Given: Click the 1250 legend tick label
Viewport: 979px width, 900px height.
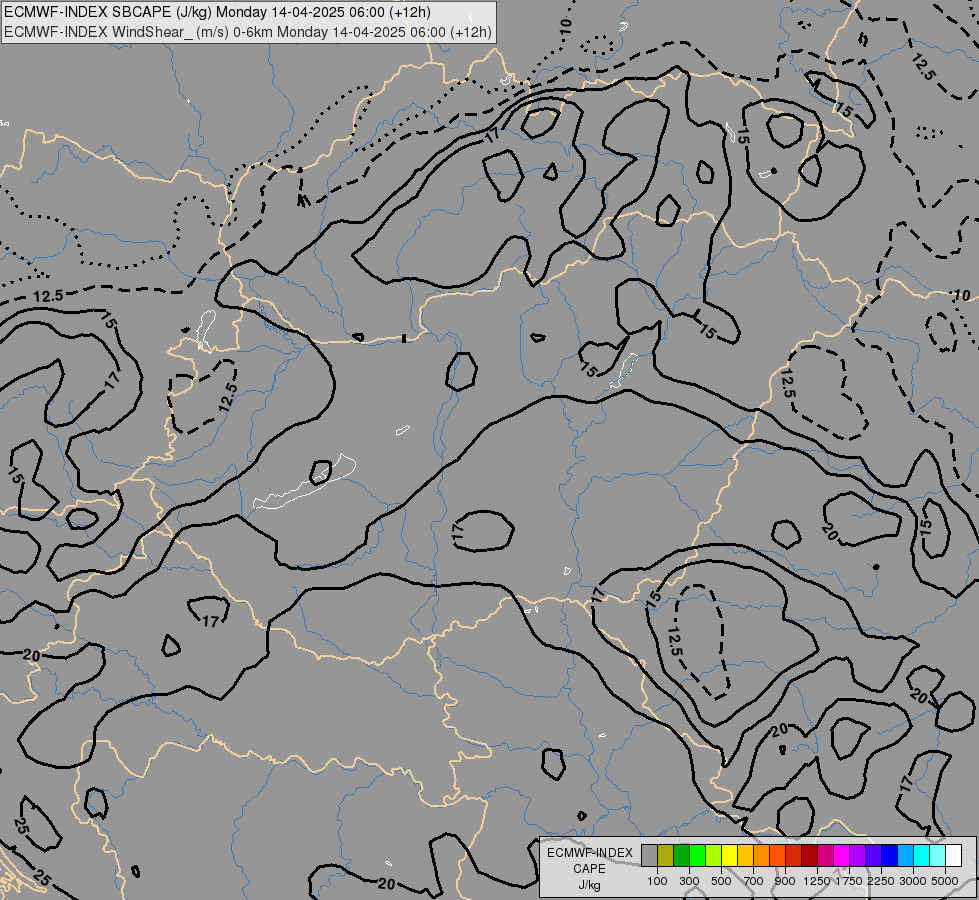Looking at the screenshot, I should 817,881.
